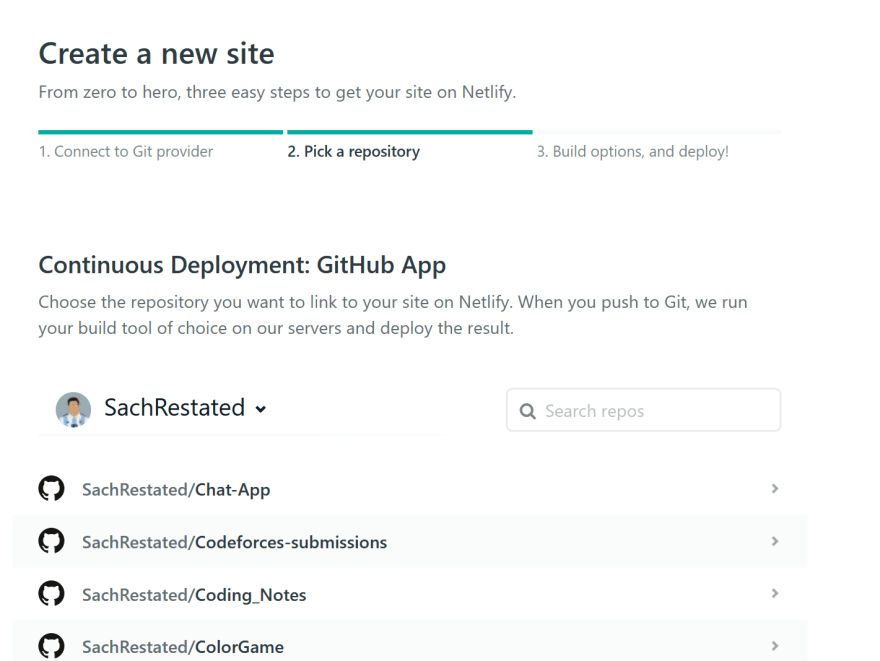Choose the SachRestated/Chat-App repository
Viewport: 880px width, 661px height.
coord(176,490)
